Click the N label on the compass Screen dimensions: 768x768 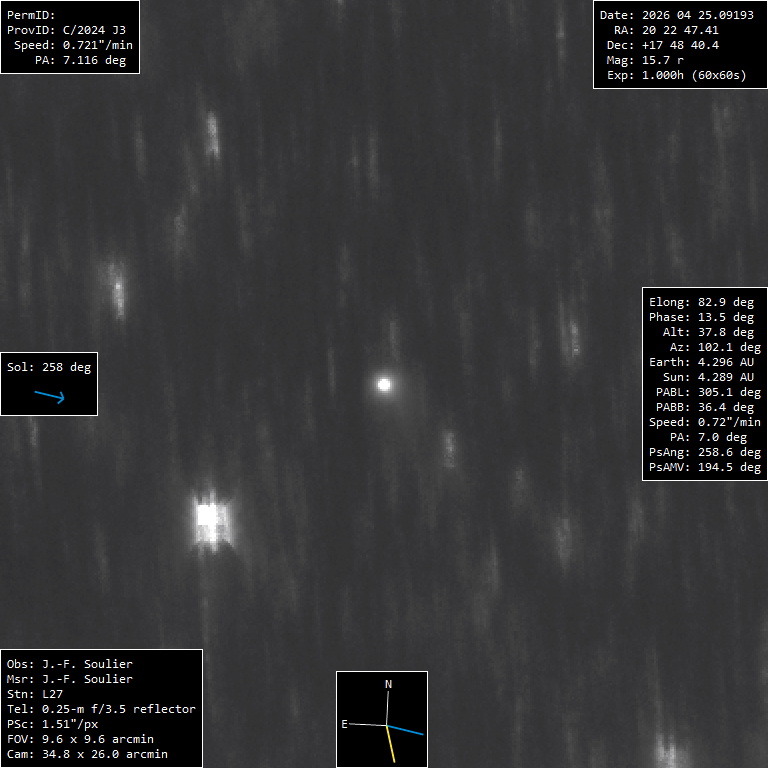coord(388,684)
